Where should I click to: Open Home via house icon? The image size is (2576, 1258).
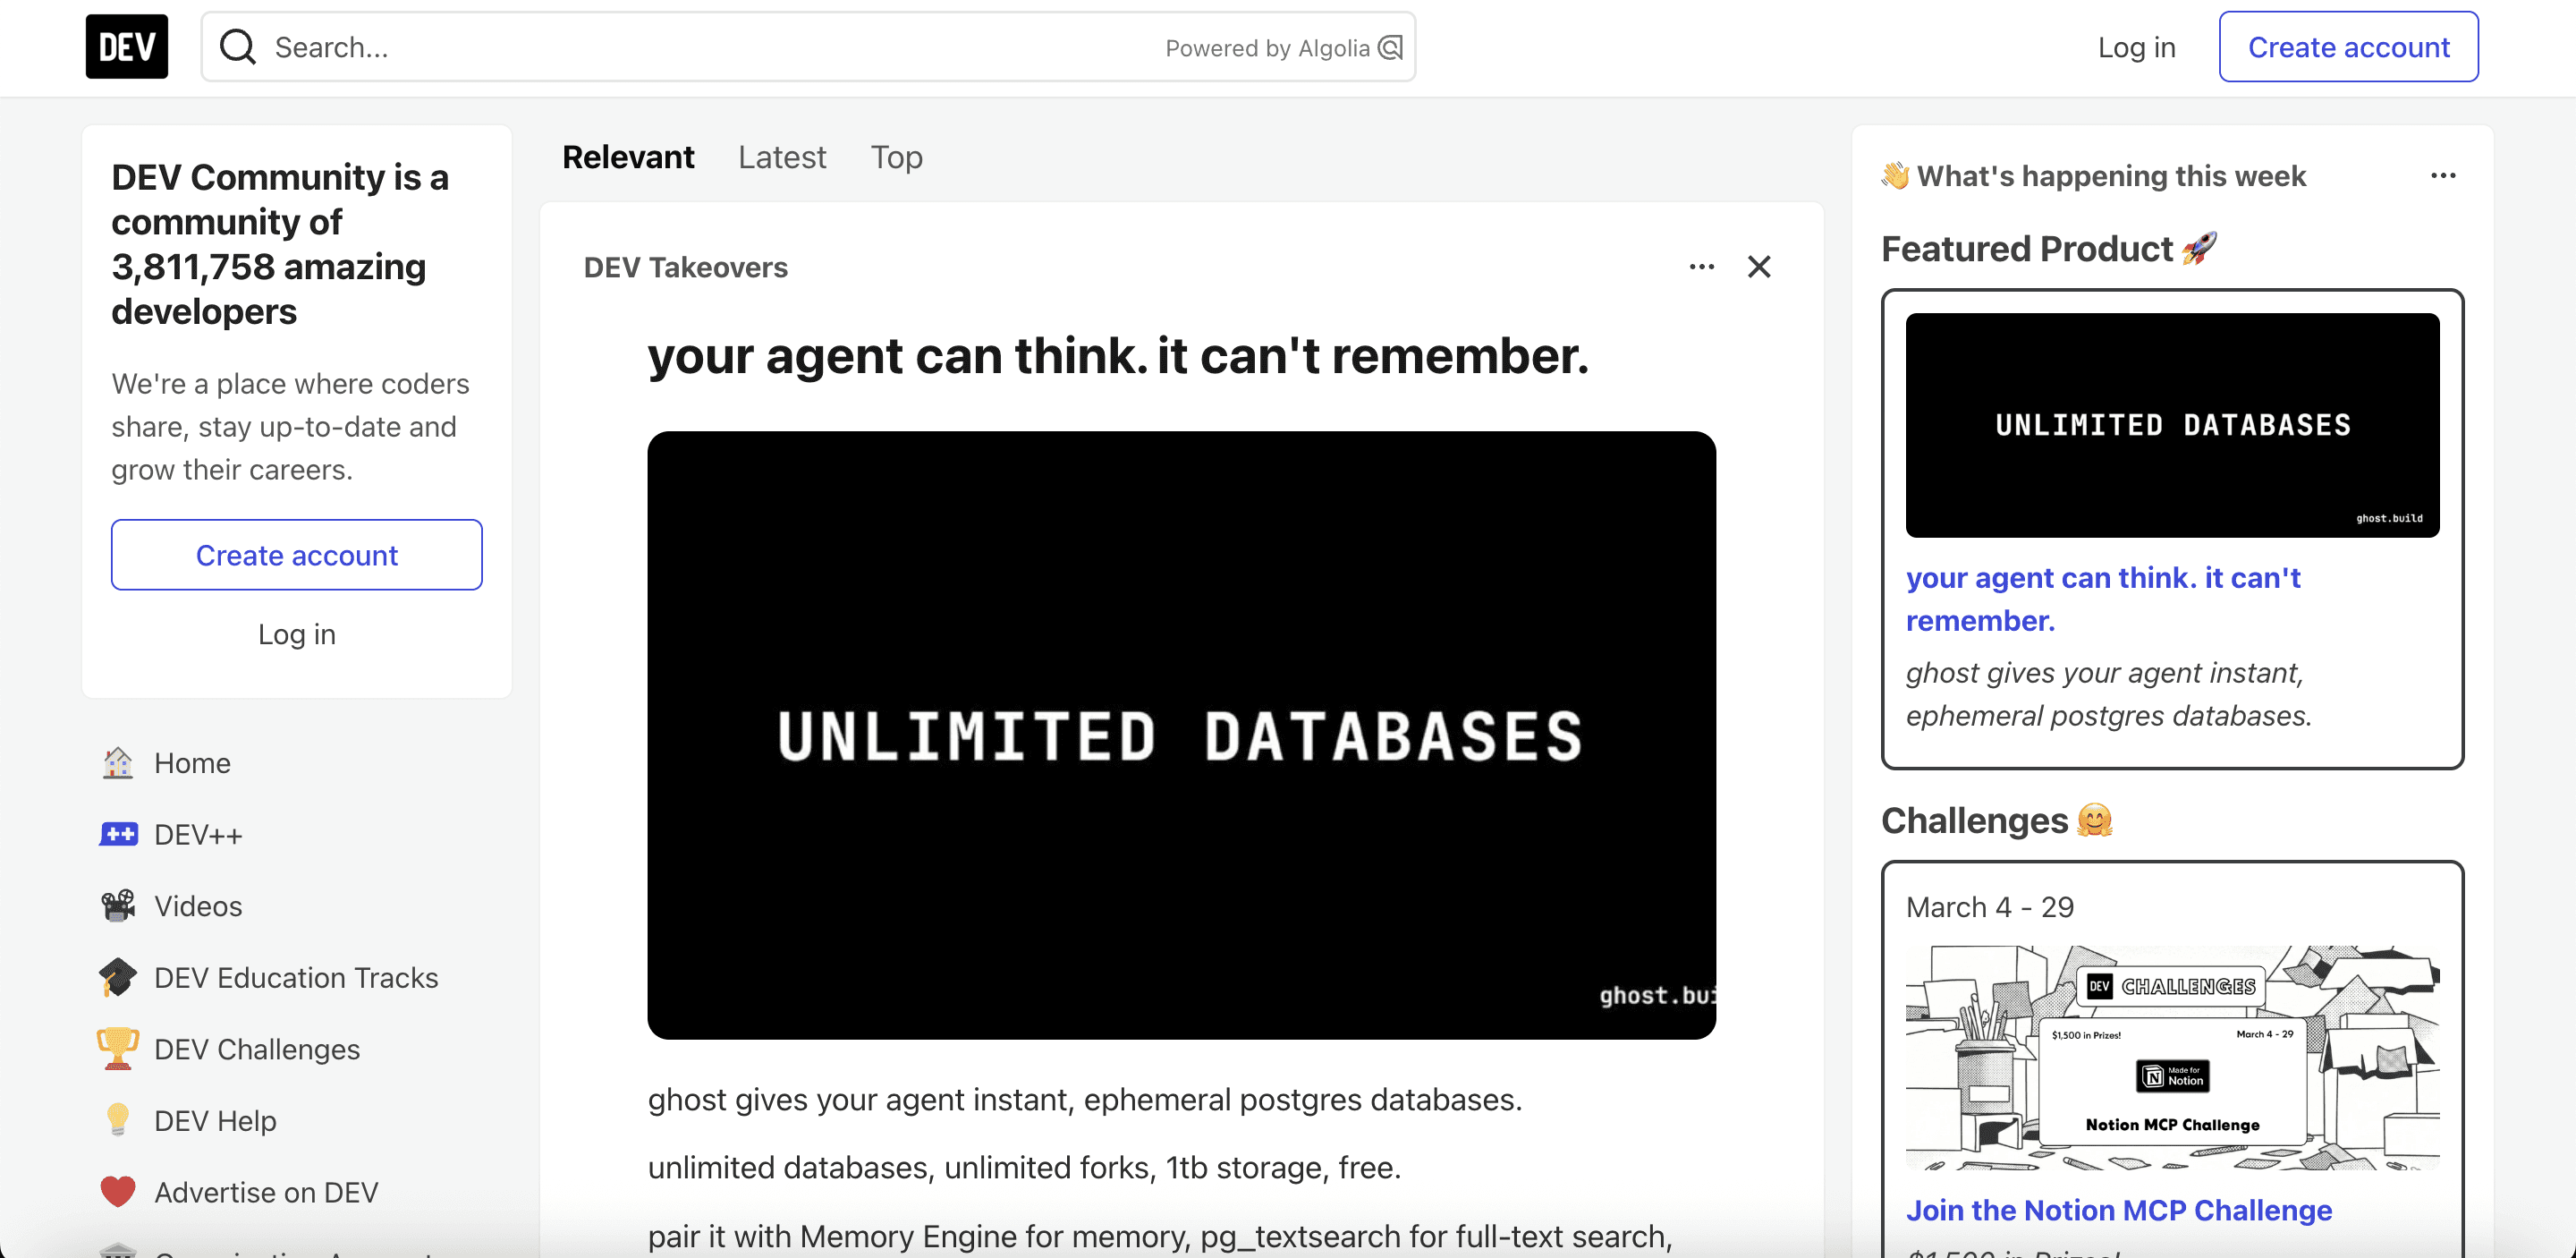point(118,763)
